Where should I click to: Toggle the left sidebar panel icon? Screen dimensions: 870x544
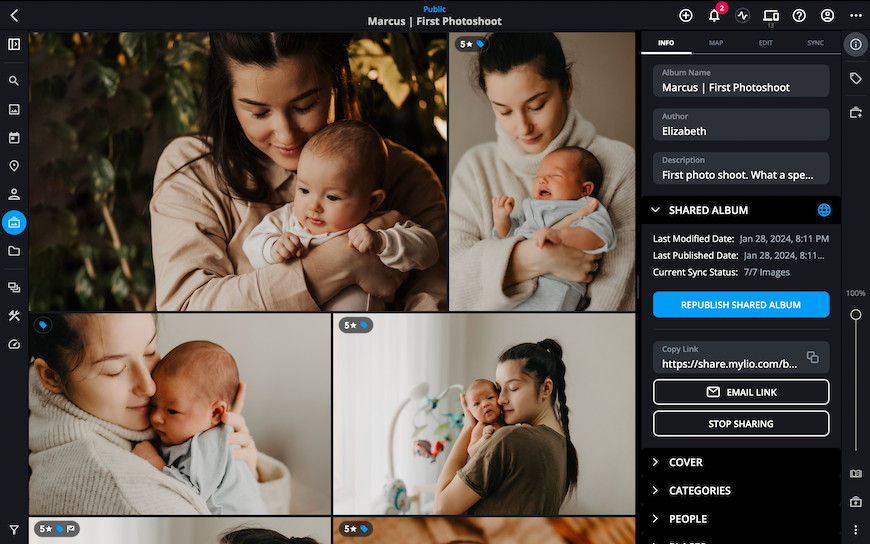tap(14, 44)
